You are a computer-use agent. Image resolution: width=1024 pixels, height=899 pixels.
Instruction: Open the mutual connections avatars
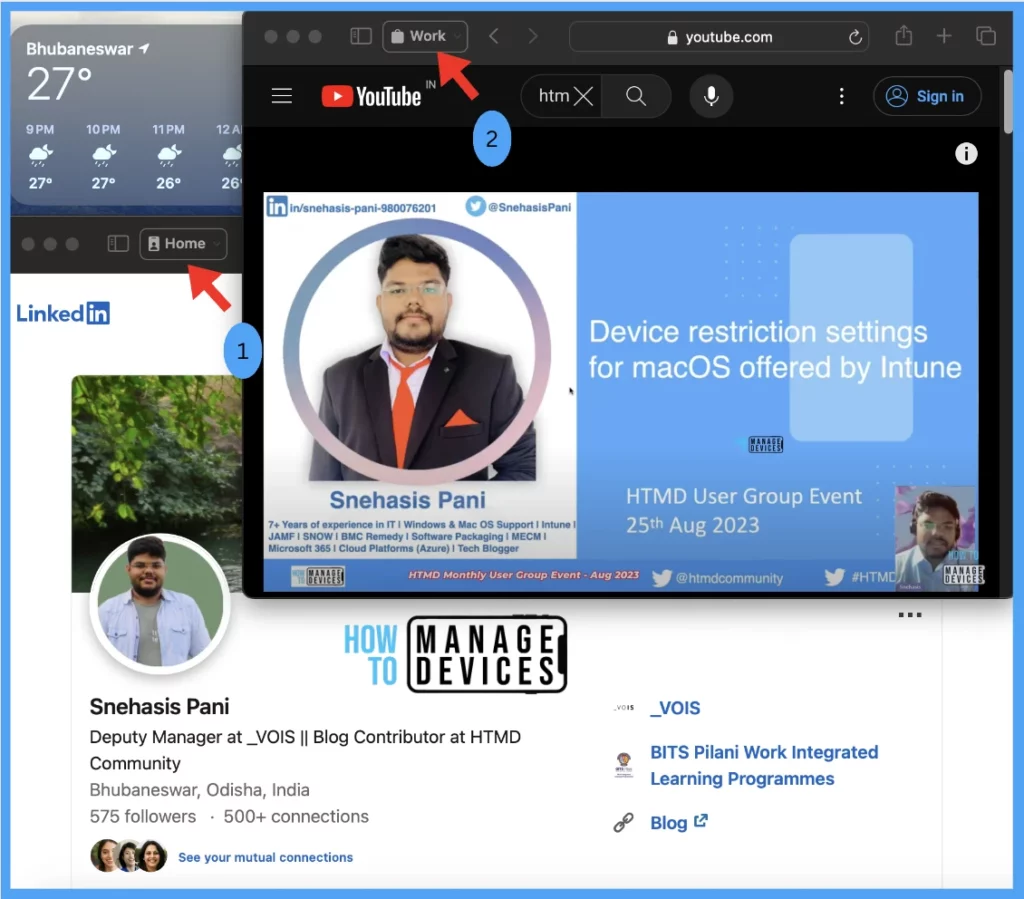click(x=128, y=856)
